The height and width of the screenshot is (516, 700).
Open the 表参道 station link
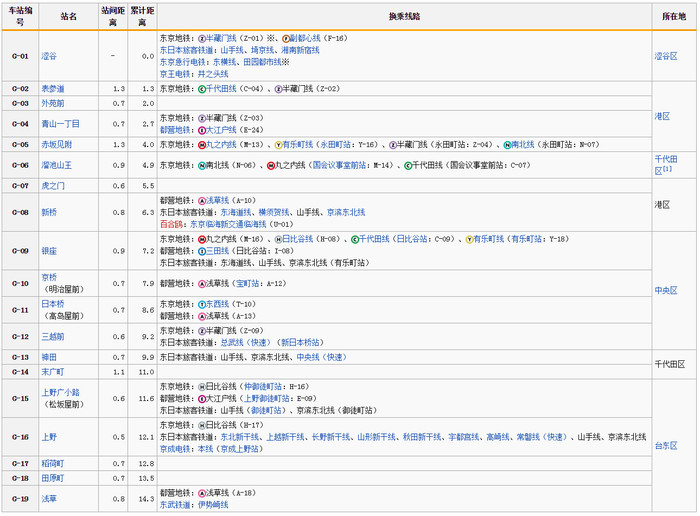click(53, 89)
